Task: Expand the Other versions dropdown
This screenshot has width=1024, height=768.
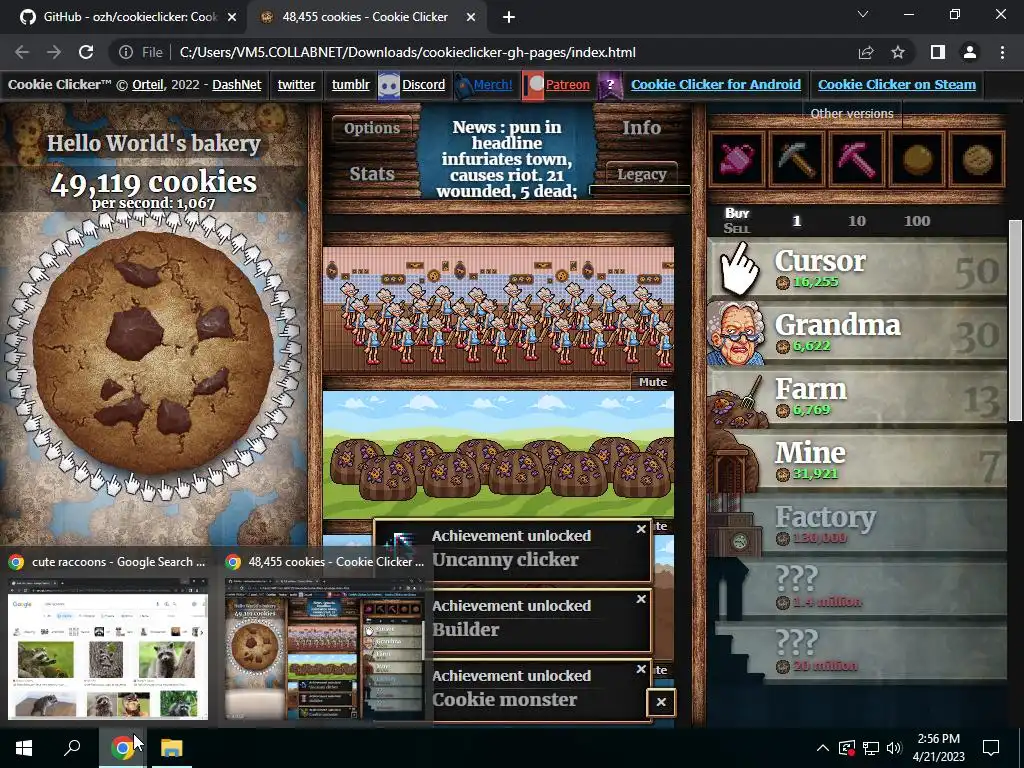Action: coord(852,114)
